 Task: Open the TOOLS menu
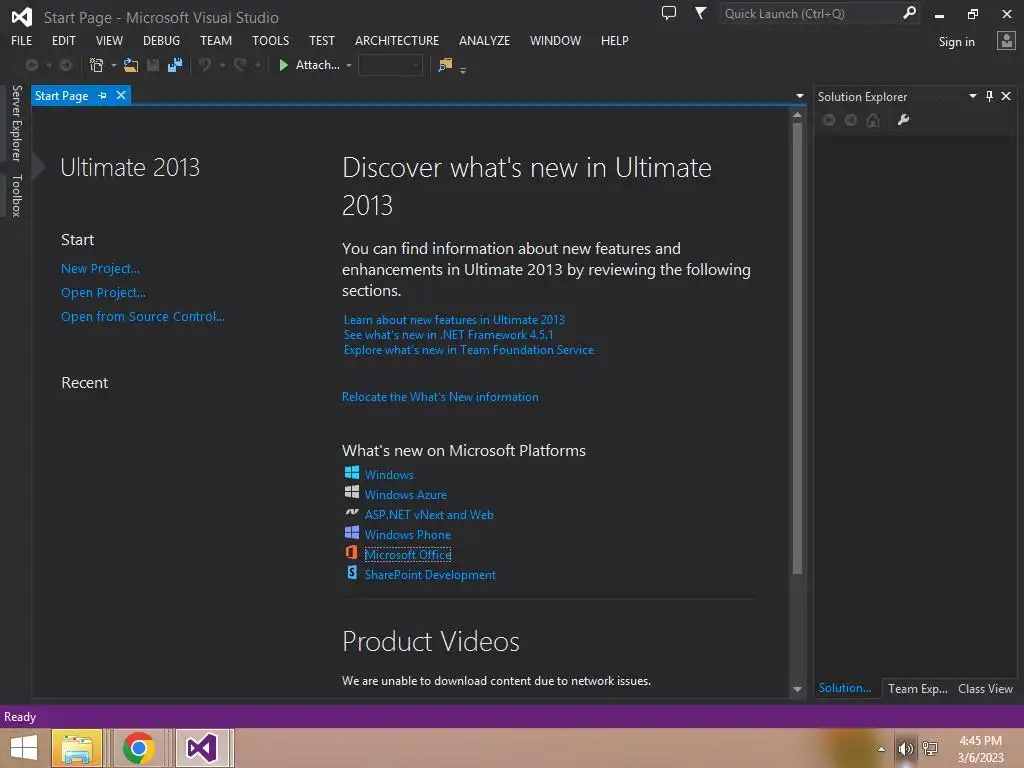pos(270,40)
